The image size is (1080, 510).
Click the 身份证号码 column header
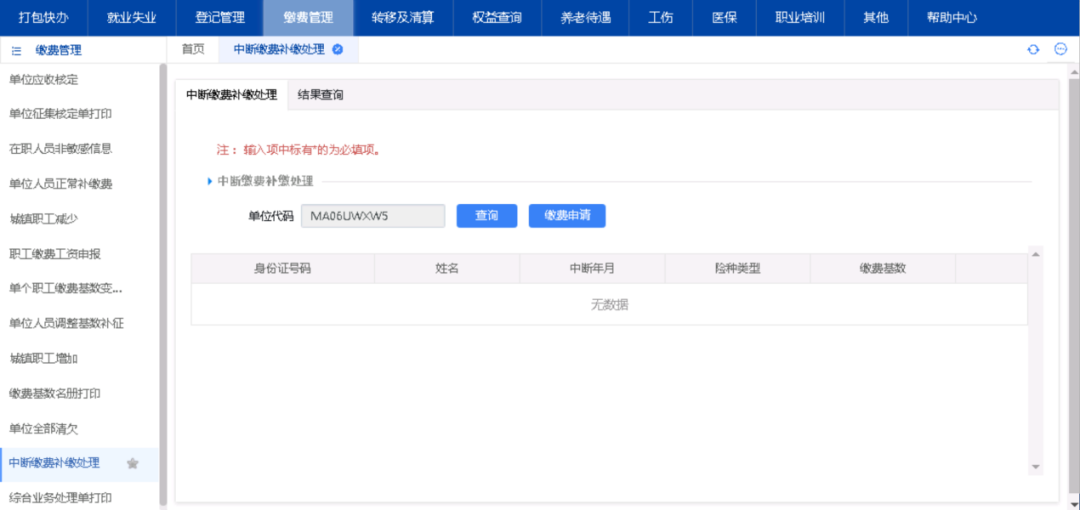[x=283, y=268]
